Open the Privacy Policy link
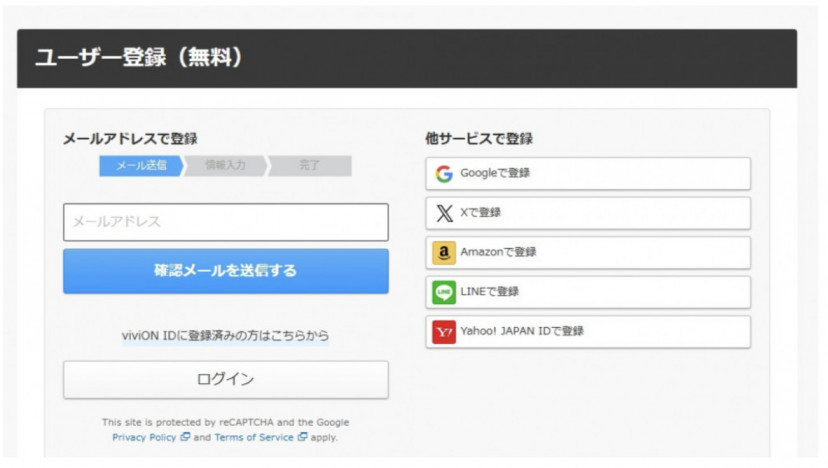This screenshot has width=828, height=468. pos(144,437)
